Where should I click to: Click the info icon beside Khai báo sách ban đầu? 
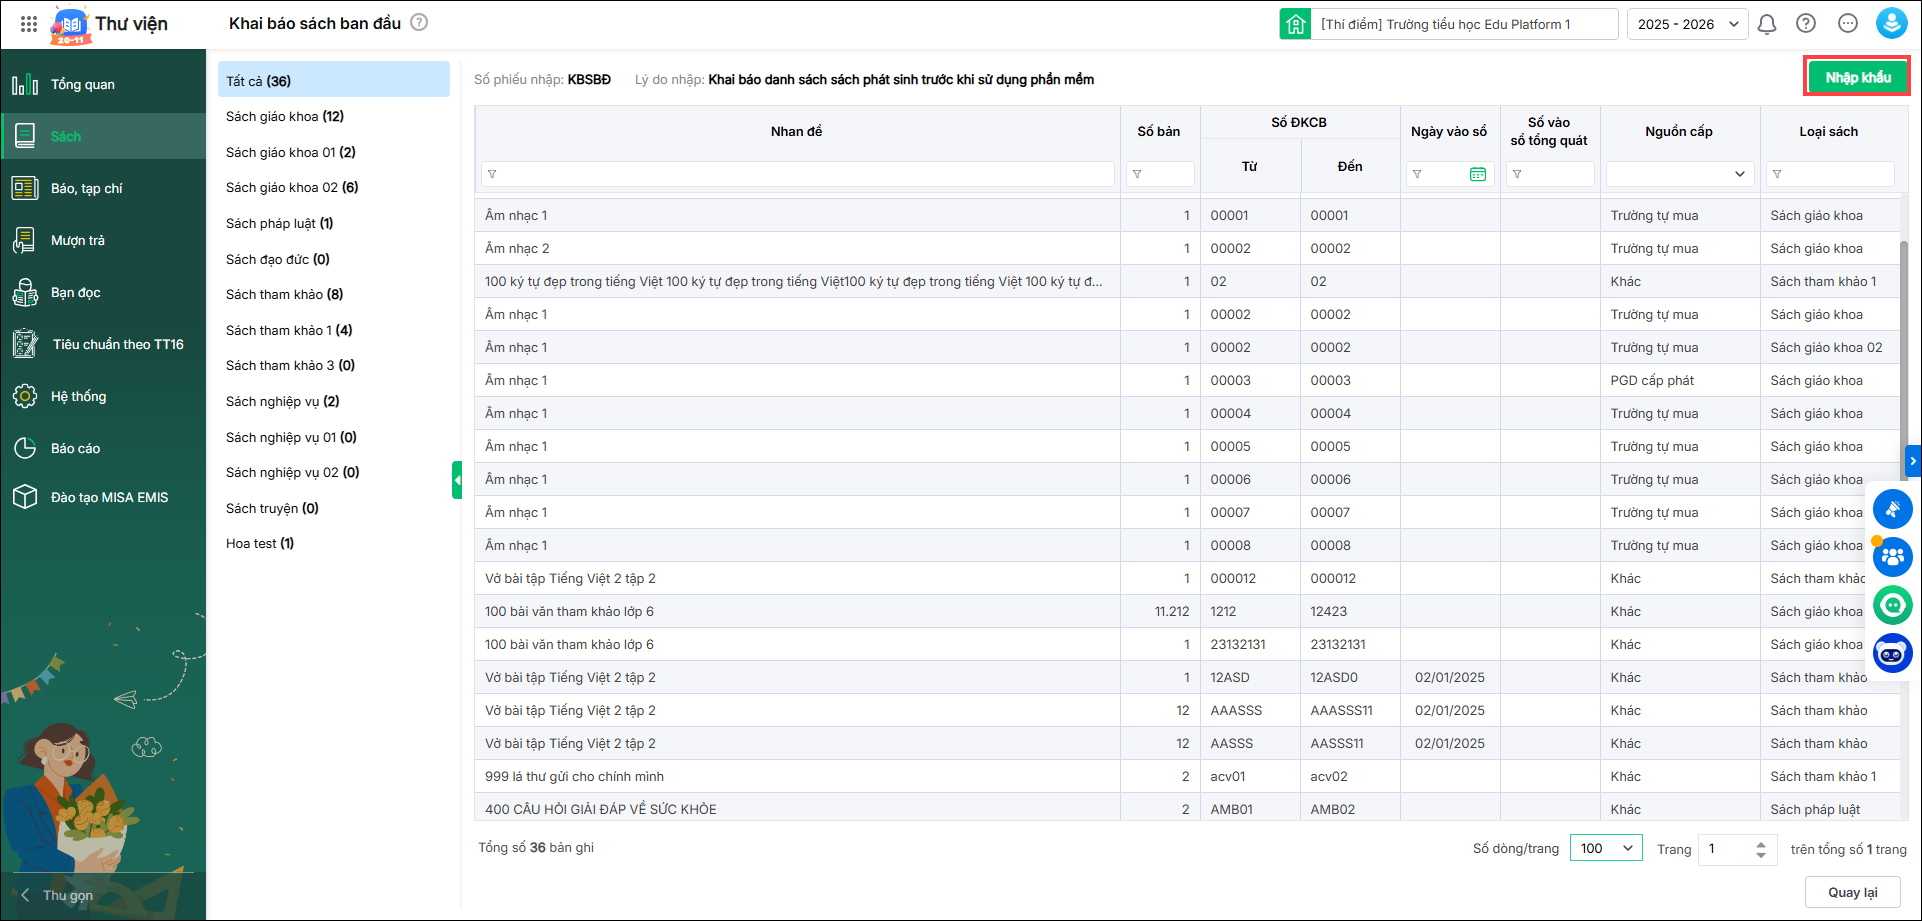tap(420, 23)
